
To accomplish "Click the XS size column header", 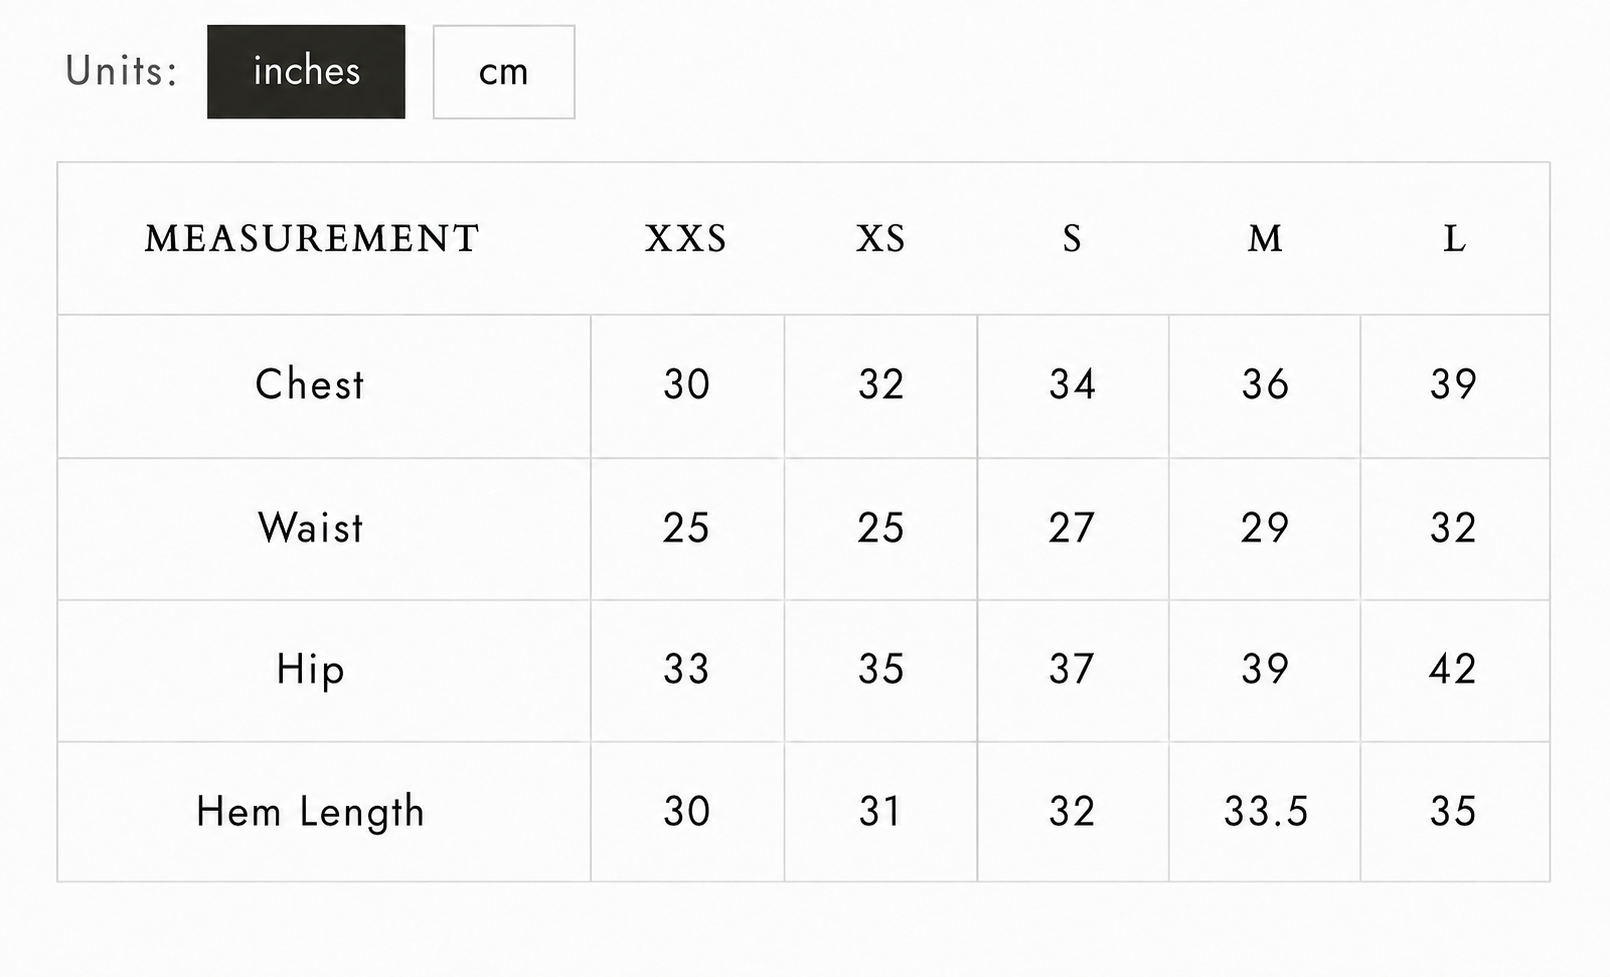I will coord(881,239).
